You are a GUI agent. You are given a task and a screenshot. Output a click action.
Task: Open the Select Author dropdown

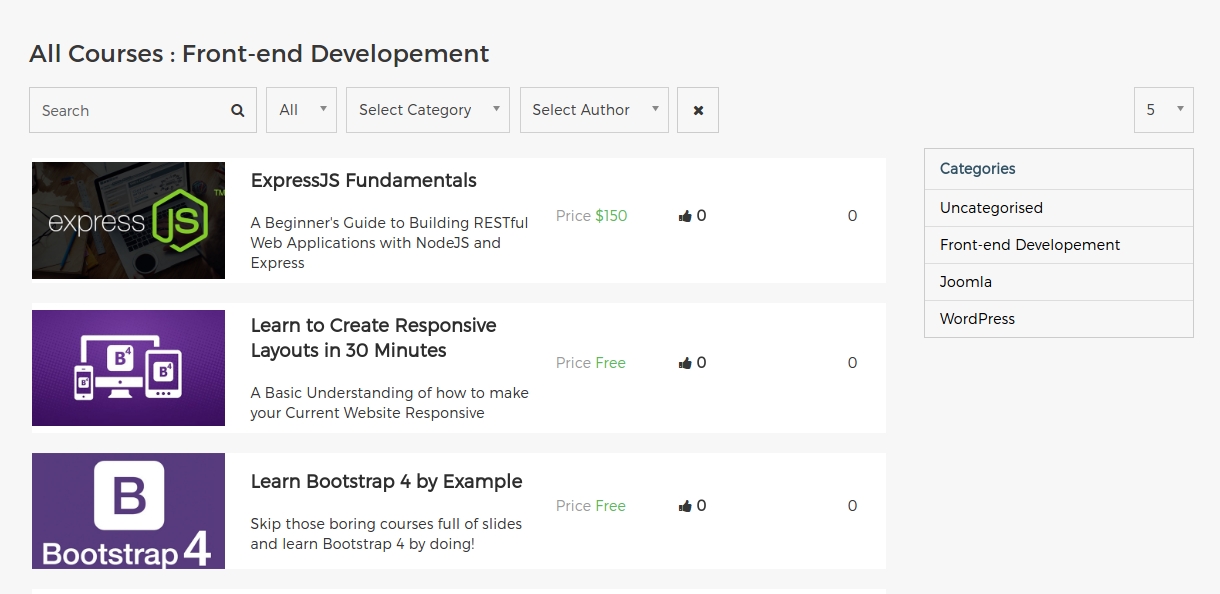click(x=594, y=110)
